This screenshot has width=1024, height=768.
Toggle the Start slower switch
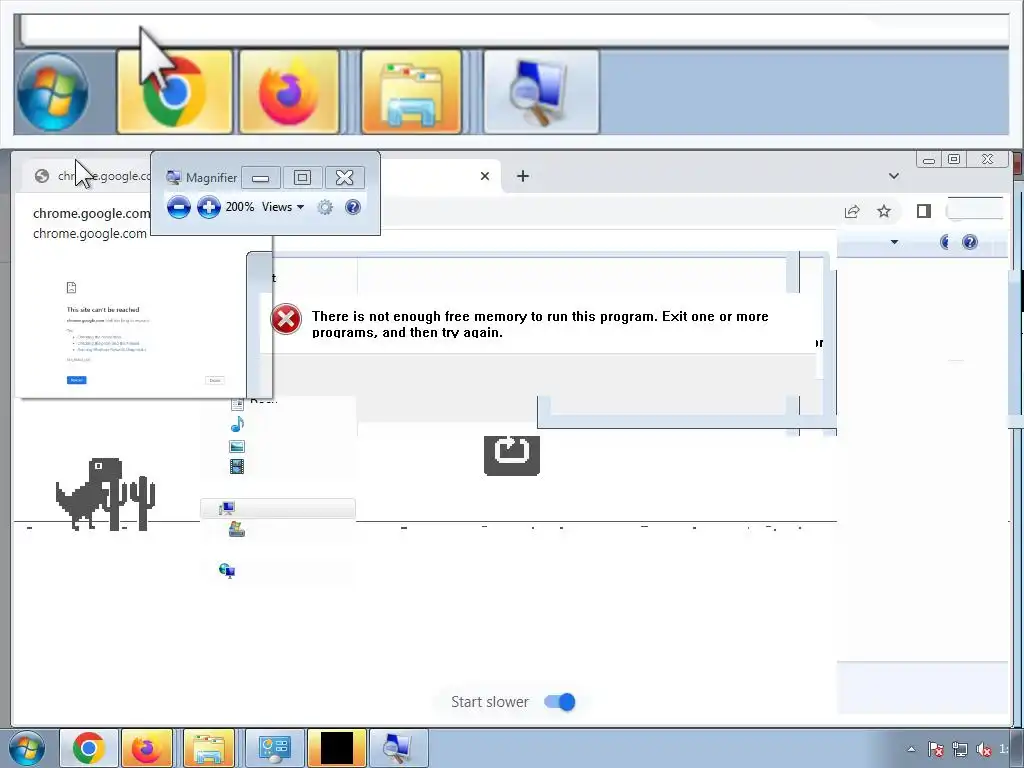pyautogui.click(x=560, y=702)
